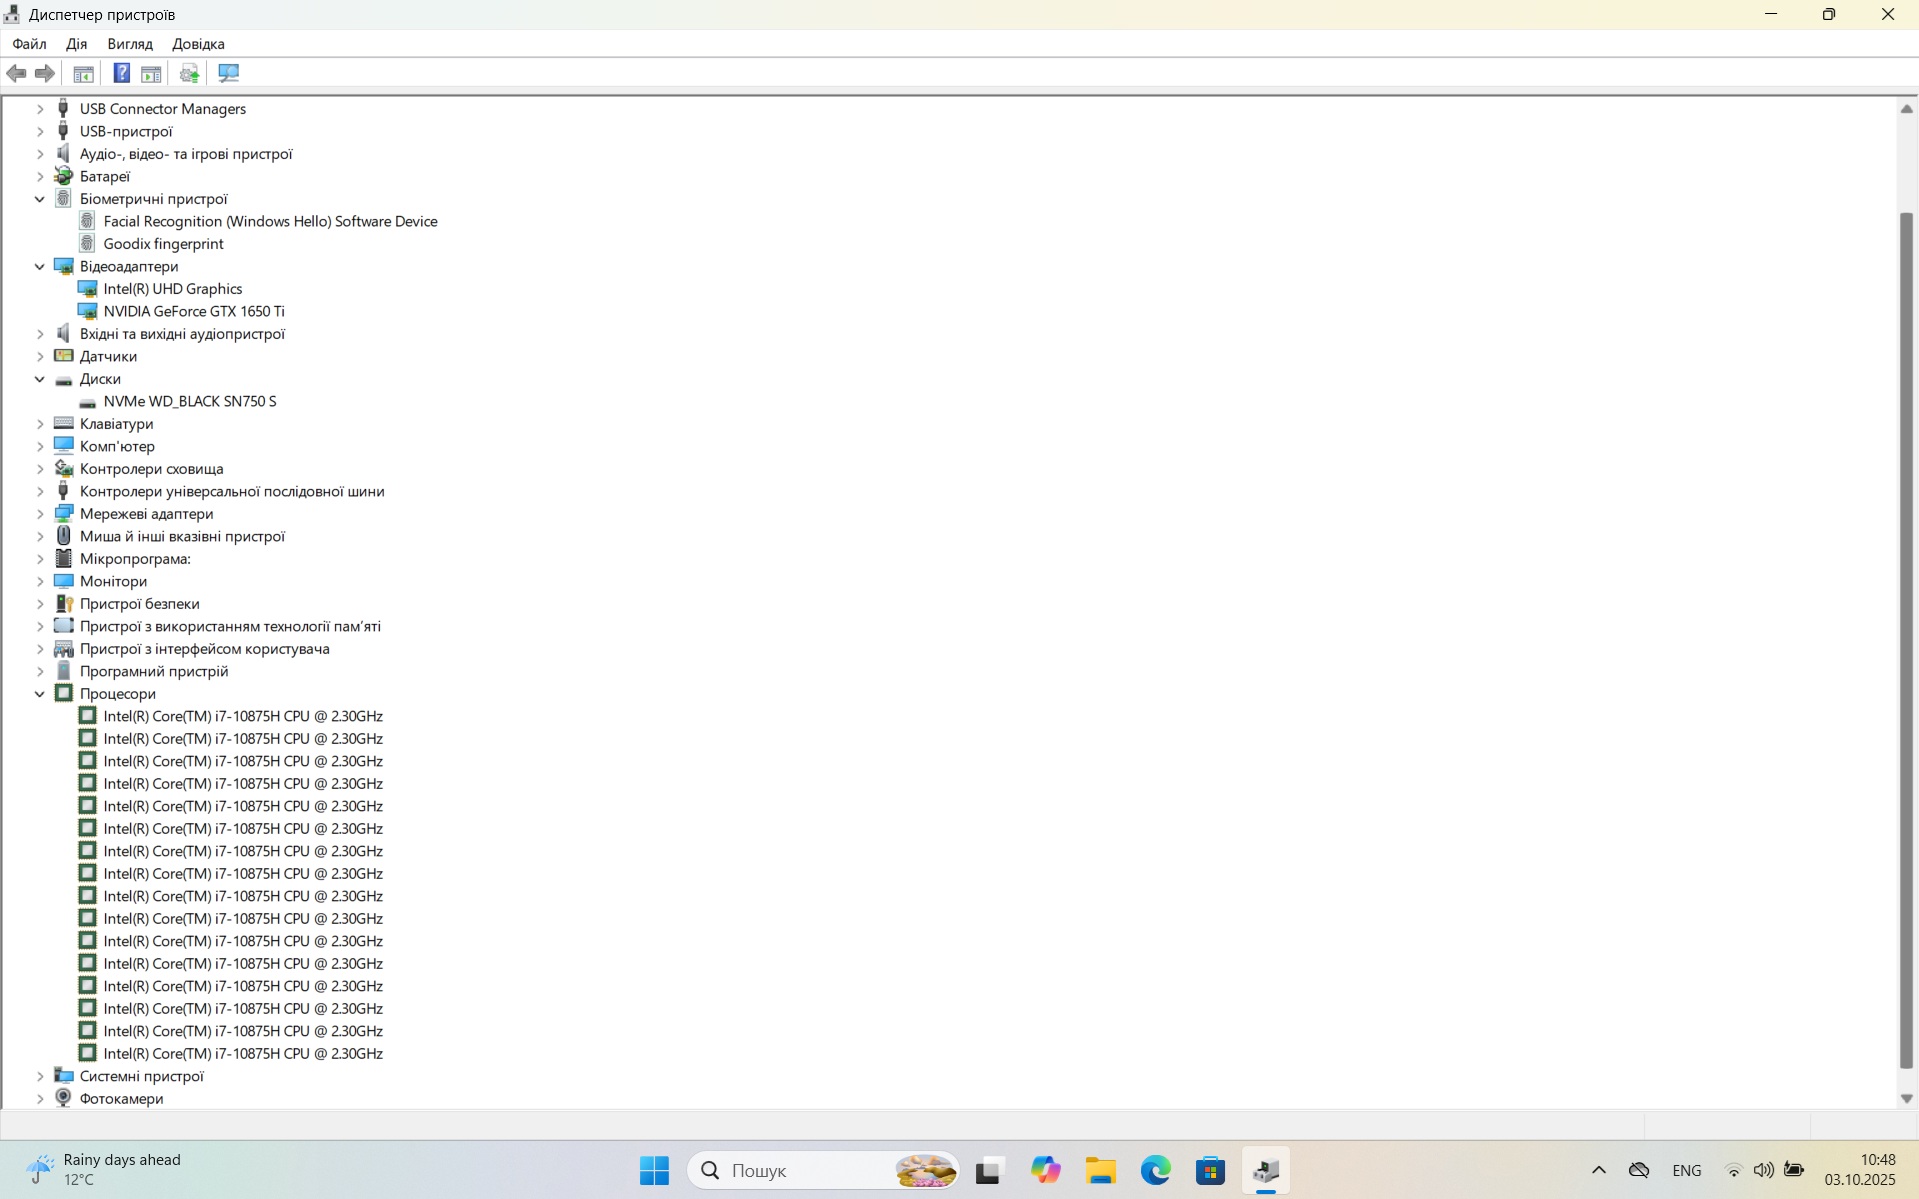
Task: Select NVMe WD_BLACK SN750 S disk
Action: click(190, 402)
